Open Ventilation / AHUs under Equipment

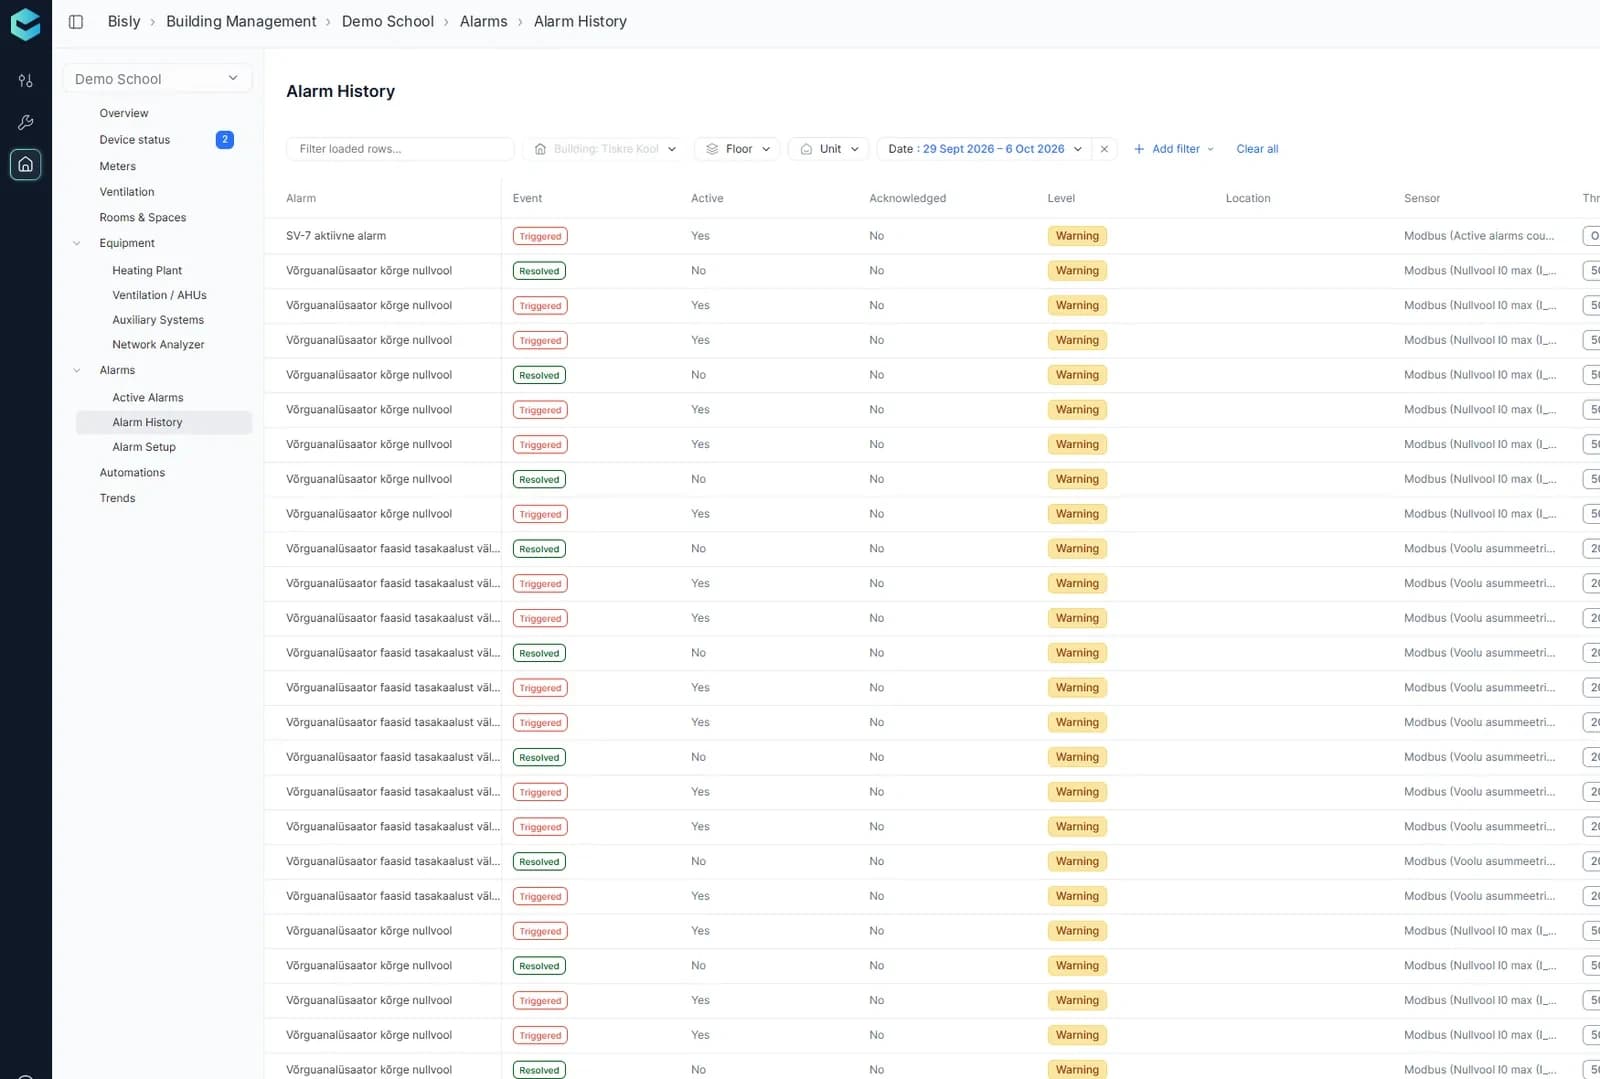[x=160, y=295]
